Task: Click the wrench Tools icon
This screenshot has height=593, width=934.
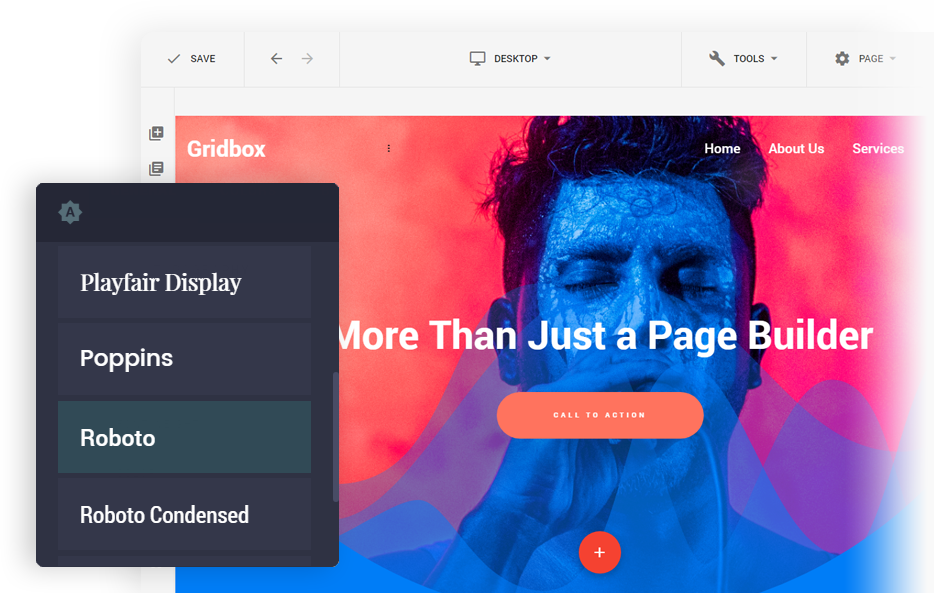Action: [717, 59]
